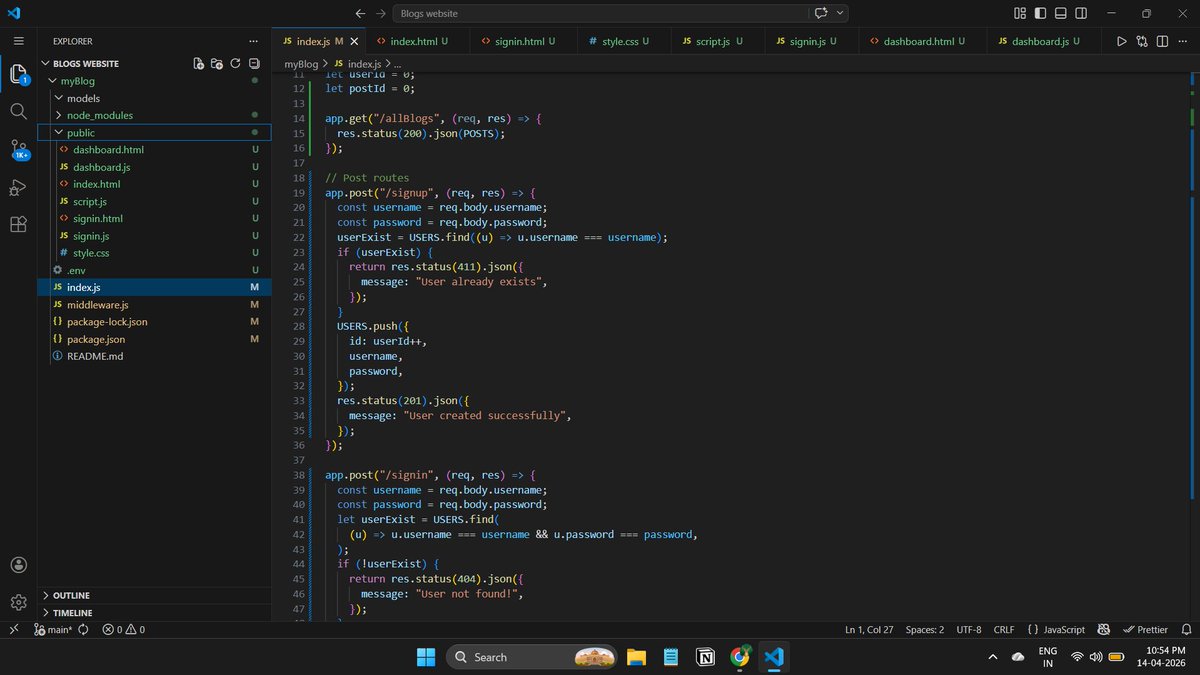
Task: Collapse all folders in Explorer
Action: click(x=254, y=63)
